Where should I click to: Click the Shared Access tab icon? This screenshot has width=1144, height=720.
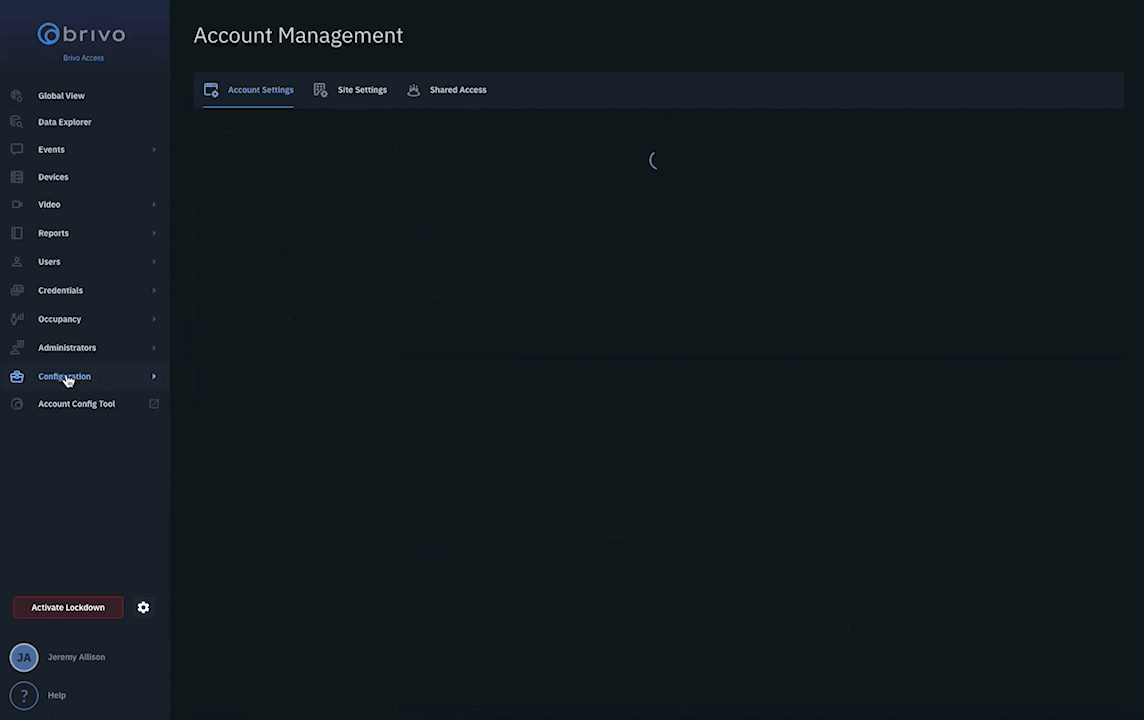[413, 90]
